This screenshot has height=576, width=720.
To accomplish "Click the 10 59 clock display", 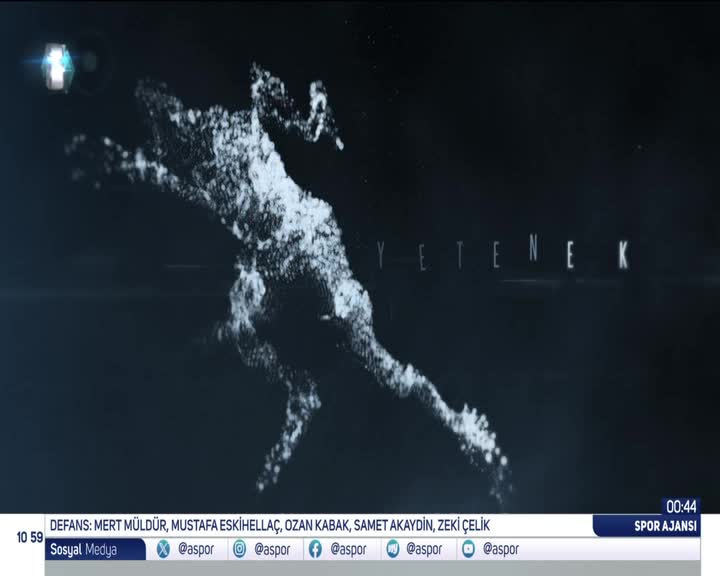I will point(29,537).
